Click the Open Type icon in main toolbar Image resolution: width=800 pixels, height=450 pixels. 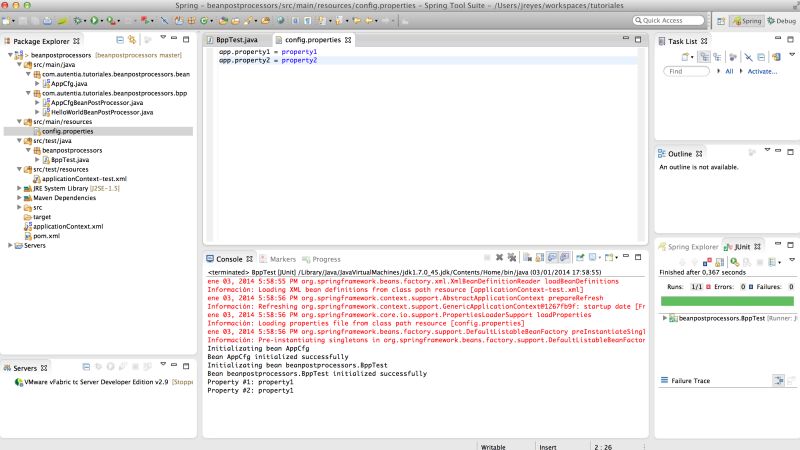(222, 21)
